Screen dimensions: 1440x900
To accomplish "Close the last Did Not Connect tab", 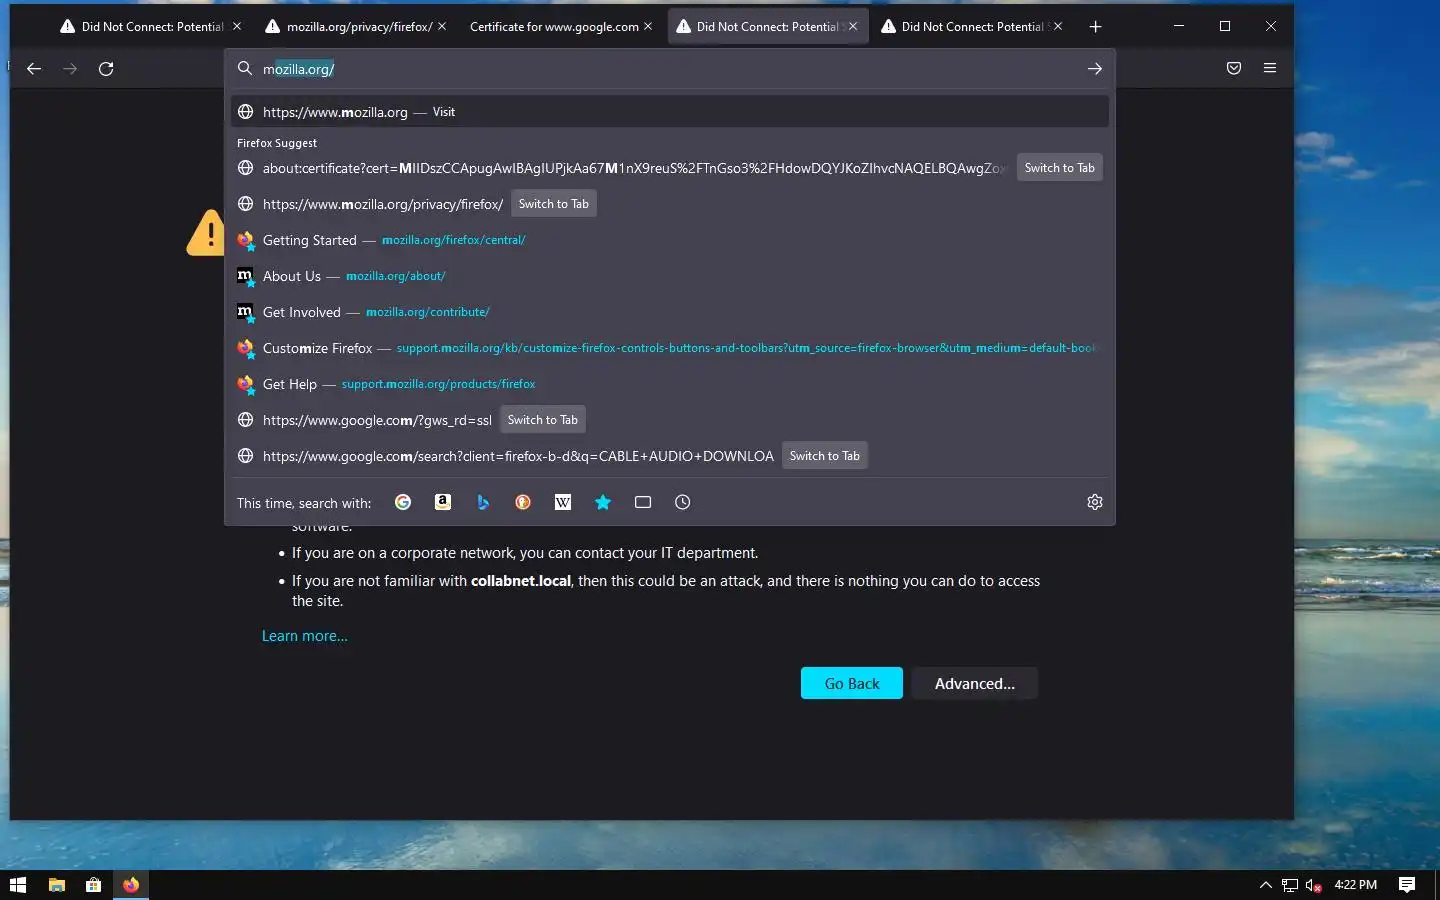I will click(1058, 26).
